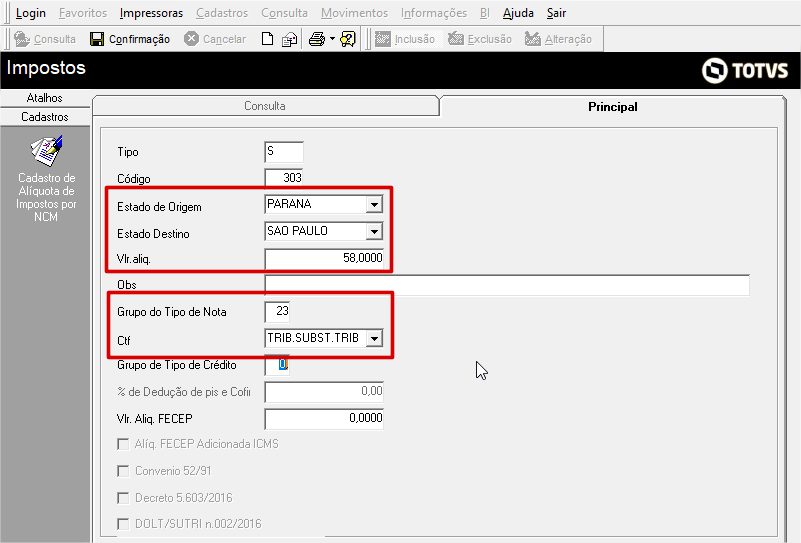Click the Código input field
This screenshot has height=543, width=801.
point(284,178)
